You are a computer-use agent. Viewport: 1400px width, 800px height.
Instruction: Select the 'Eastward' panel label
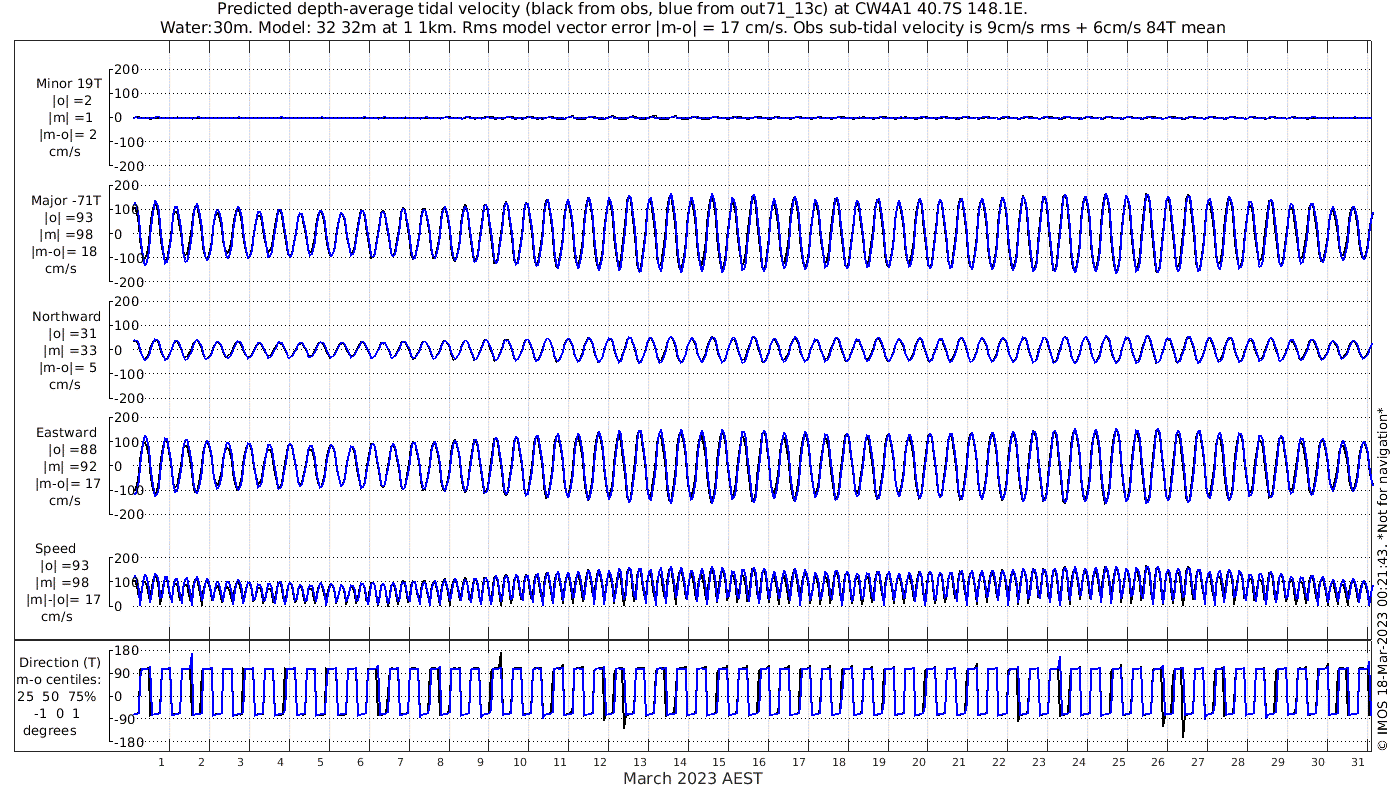click(x=67, y=433)
